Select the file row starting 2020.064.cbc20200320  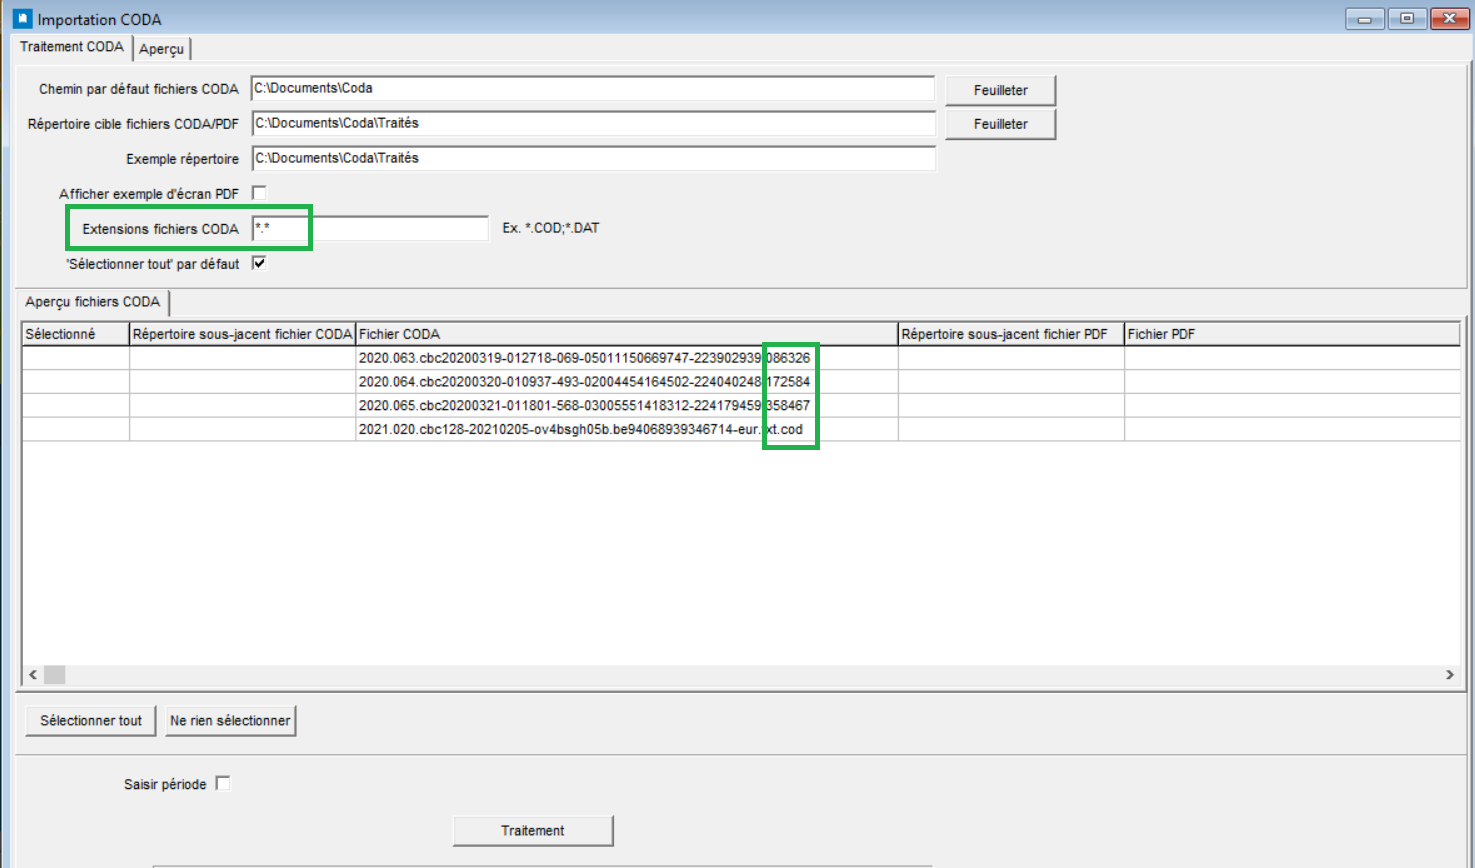[x=741, y=381]
